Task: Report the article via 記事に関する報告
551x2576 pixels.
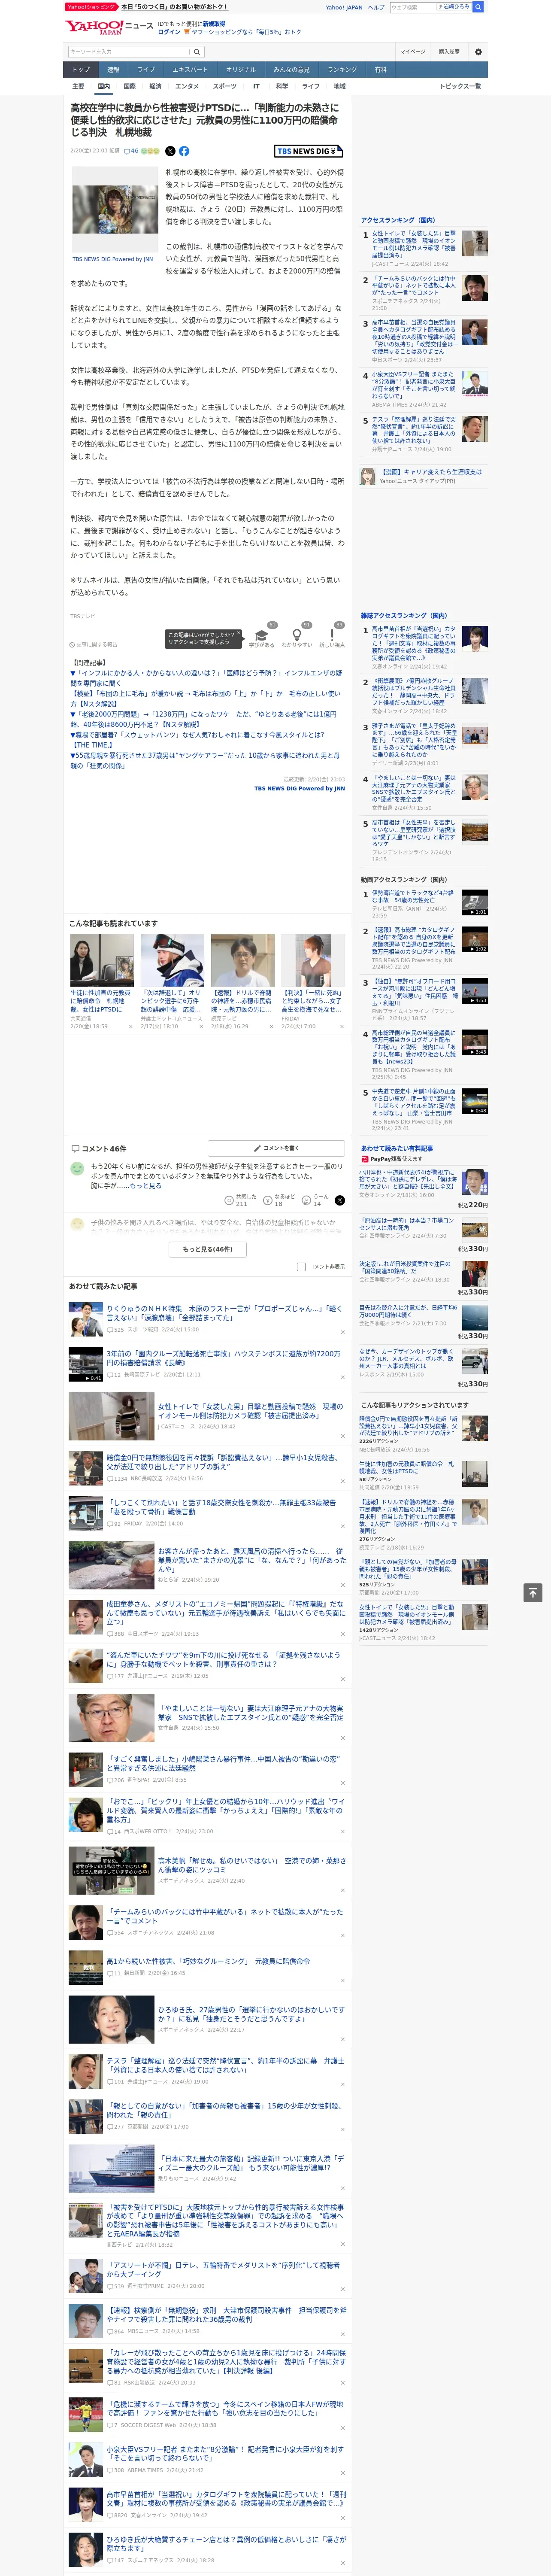Action: tap(94, 644)
